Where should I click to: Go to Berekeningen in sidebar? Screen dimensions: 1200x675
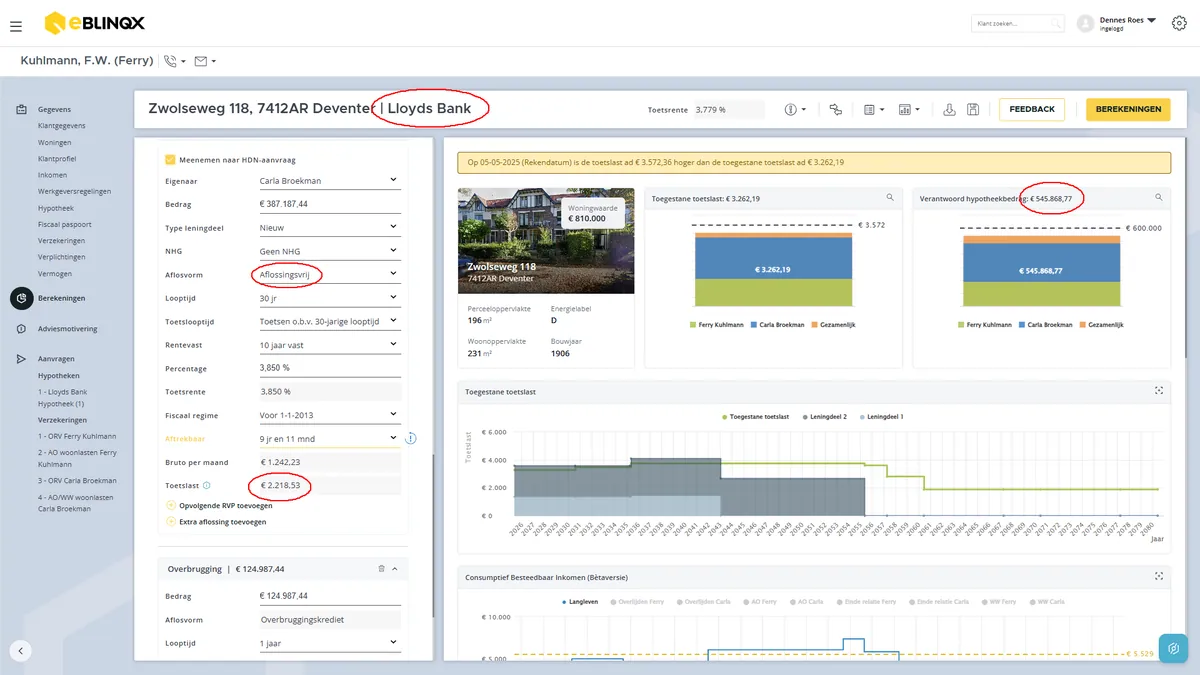click(x=61, y=298)
